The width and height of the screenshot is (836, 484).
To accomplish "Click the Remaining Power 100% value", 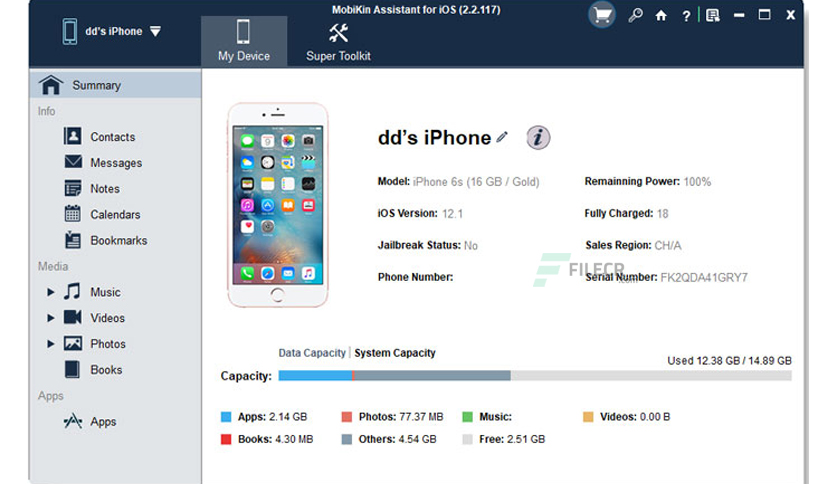I will 697,182.
